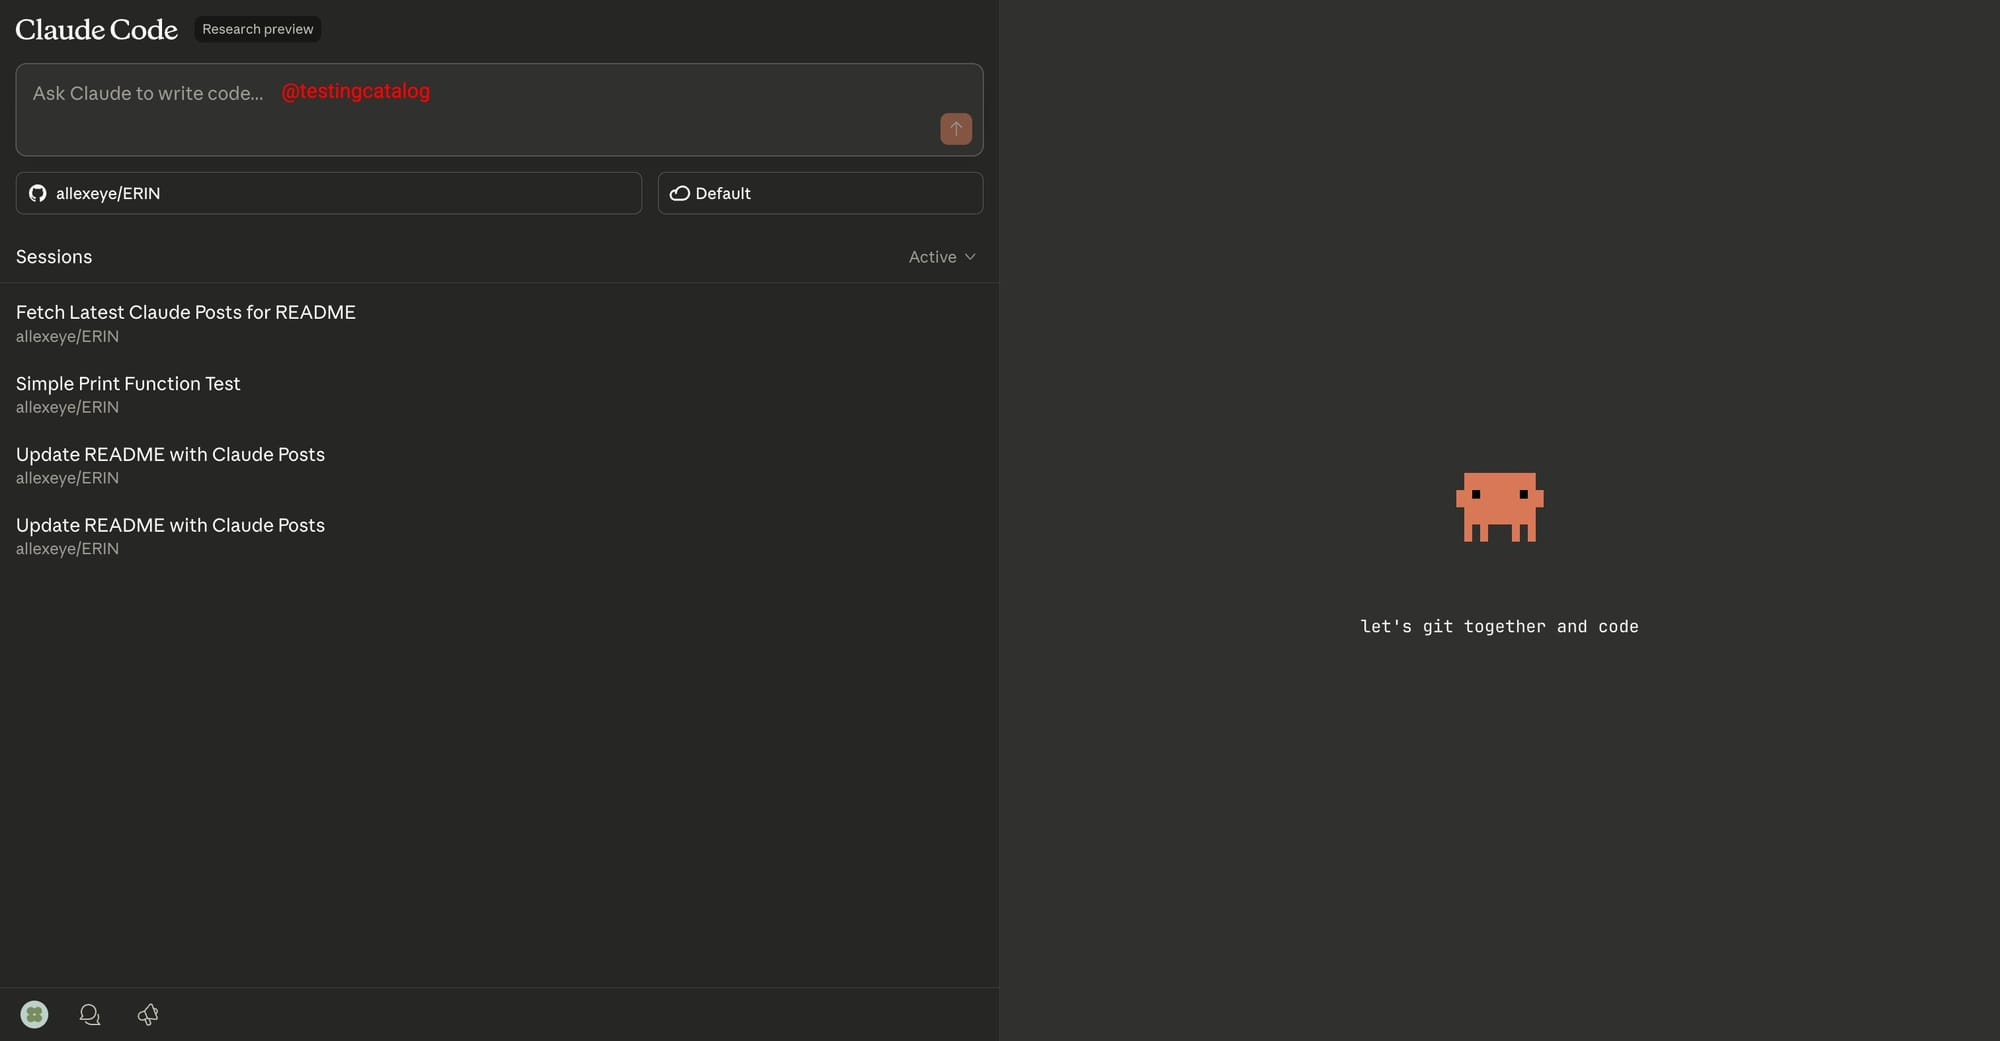The width and height of the screenshot is (2000, 1041).
Task: Focus the Ask Claude to write code field
Action: pos(499,110)
